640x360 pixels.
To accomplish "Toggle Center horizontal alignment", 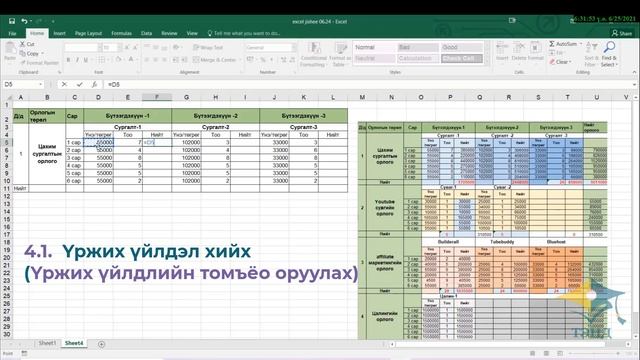I will (156, 60).
